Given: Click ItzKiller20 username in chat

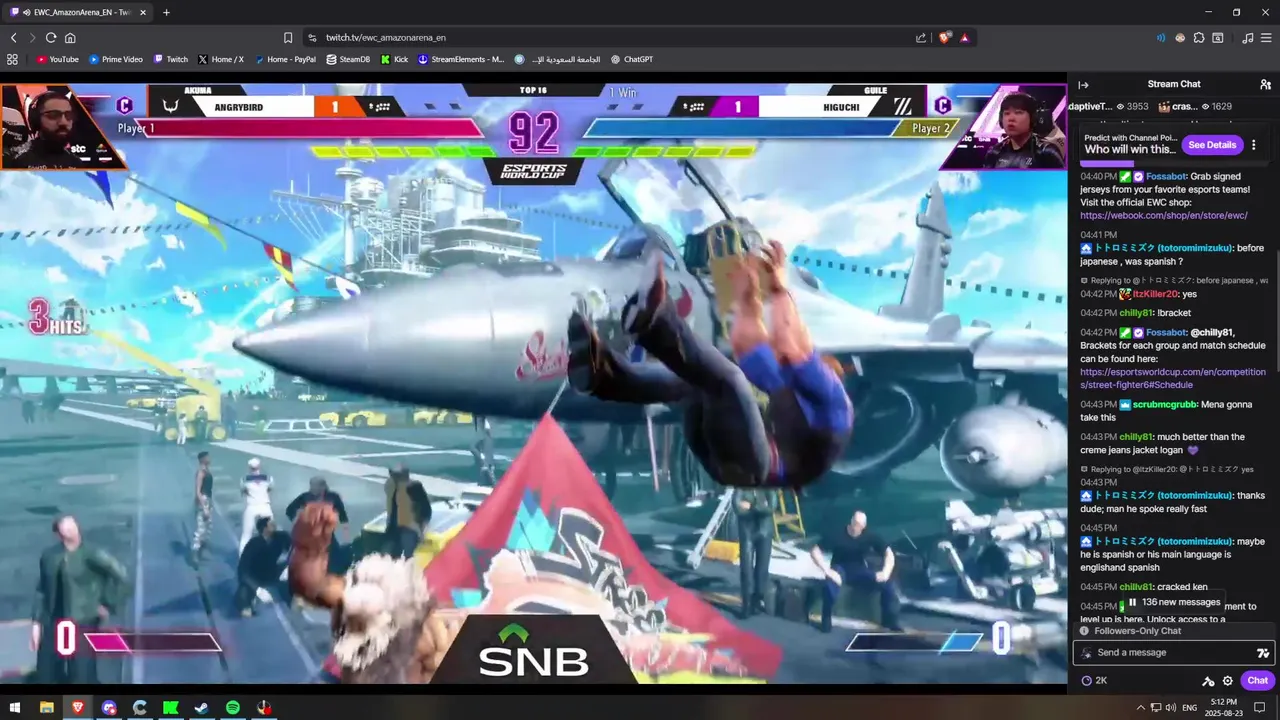Looking at the screenshot, I should 1155,294.
